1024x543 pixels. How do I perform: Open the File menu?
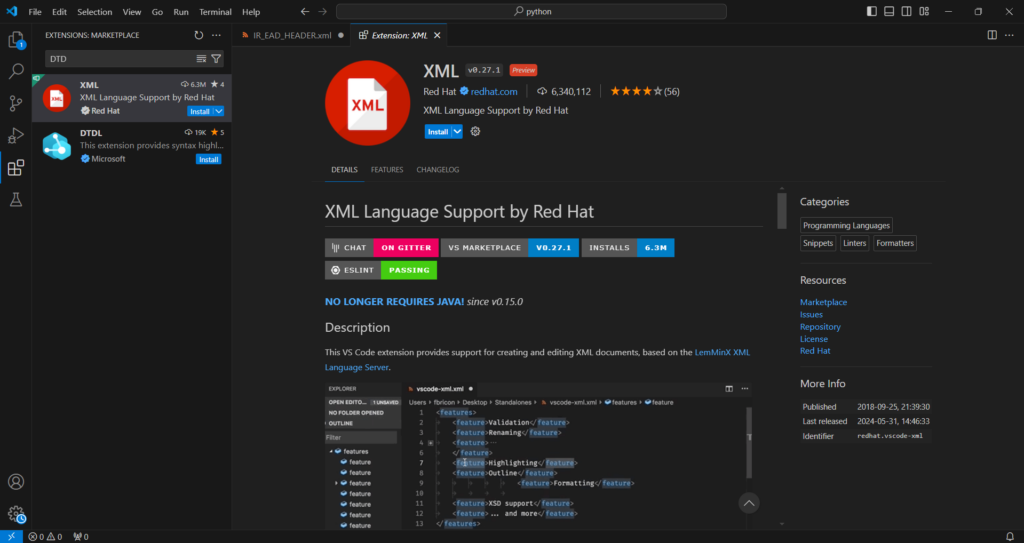(x=35, y=12)
